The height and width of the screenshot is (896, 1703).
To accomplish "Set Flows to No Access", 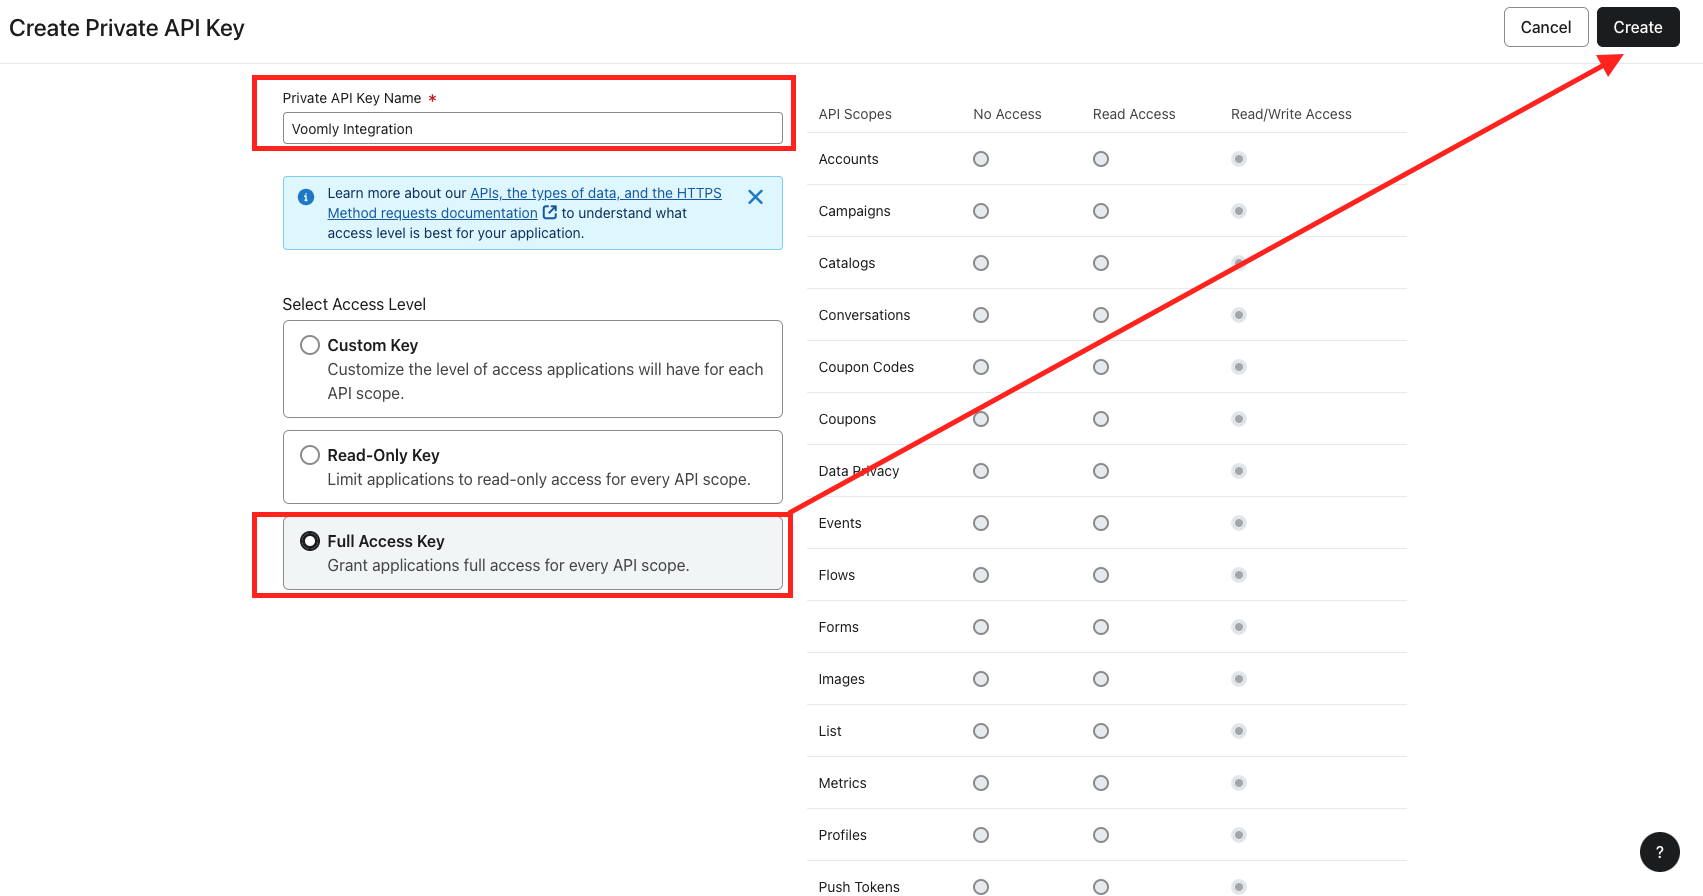I will pyautogui.click(x=981, y=575).
